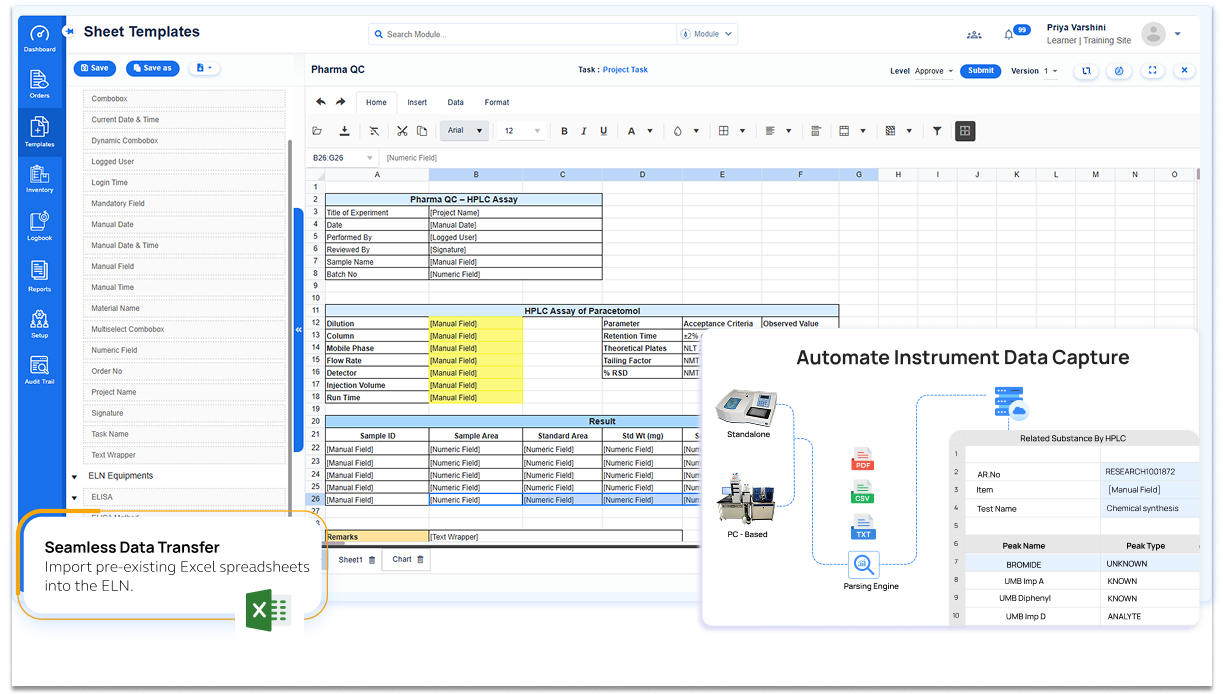Click the Save as button
1223x694 pixels.
pyautogui.click(x=152, y=68)
